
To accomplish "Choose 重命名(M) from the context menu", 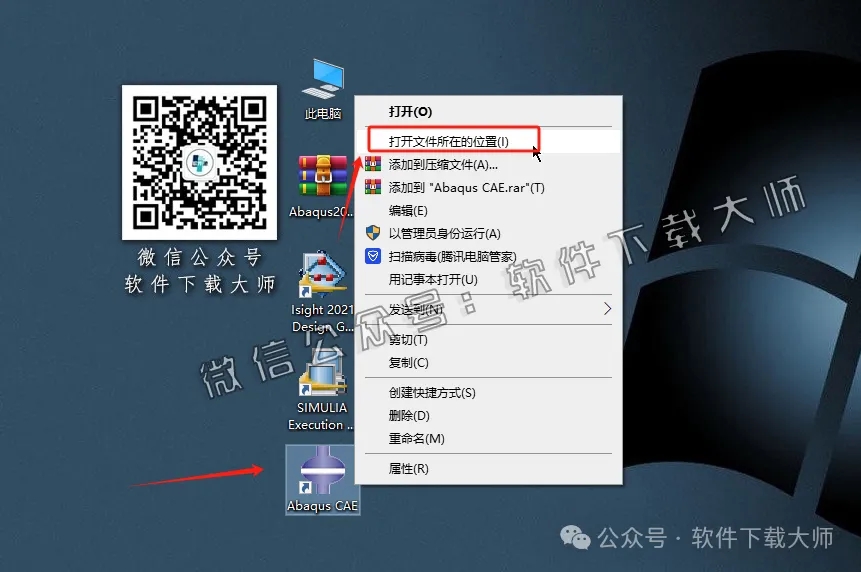I will click(x=488, y=439).
